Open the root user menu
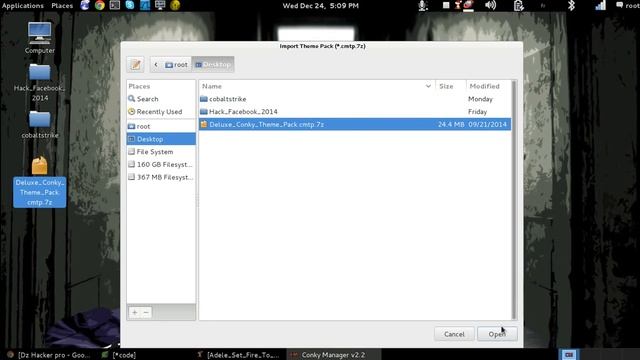The width and height of the screenshot is (640, 360). 628,5
